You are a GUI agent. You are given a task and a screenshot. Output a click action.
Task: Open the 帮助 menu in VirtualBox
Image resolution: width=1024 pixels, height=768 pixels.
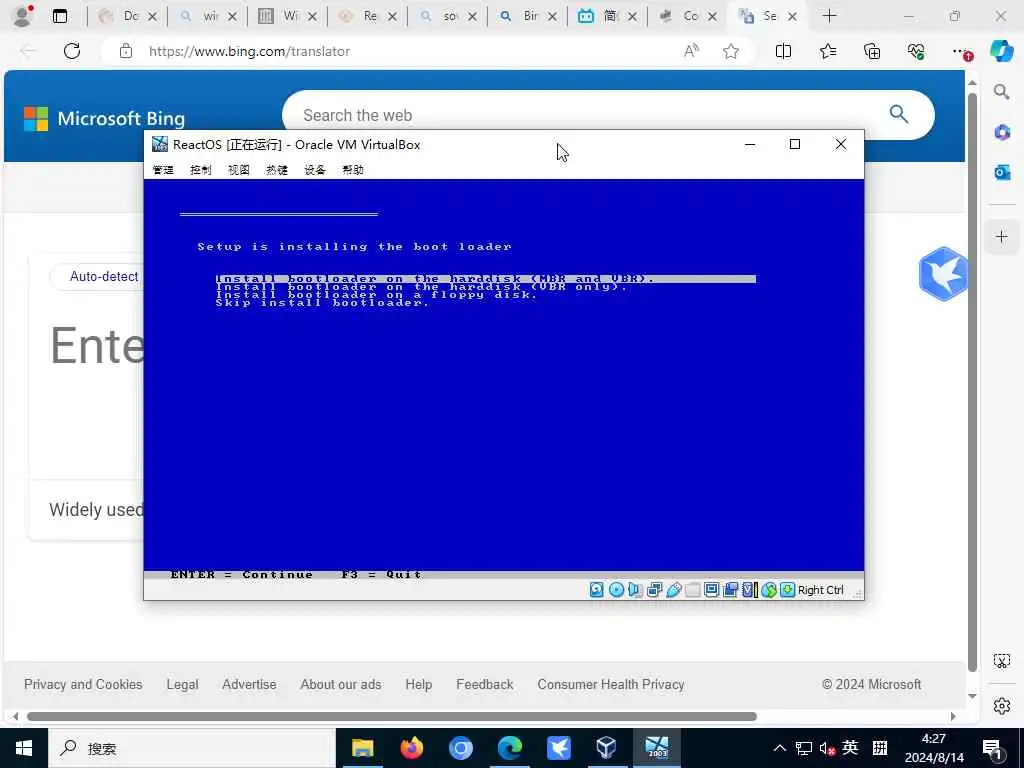pos(353,170)
